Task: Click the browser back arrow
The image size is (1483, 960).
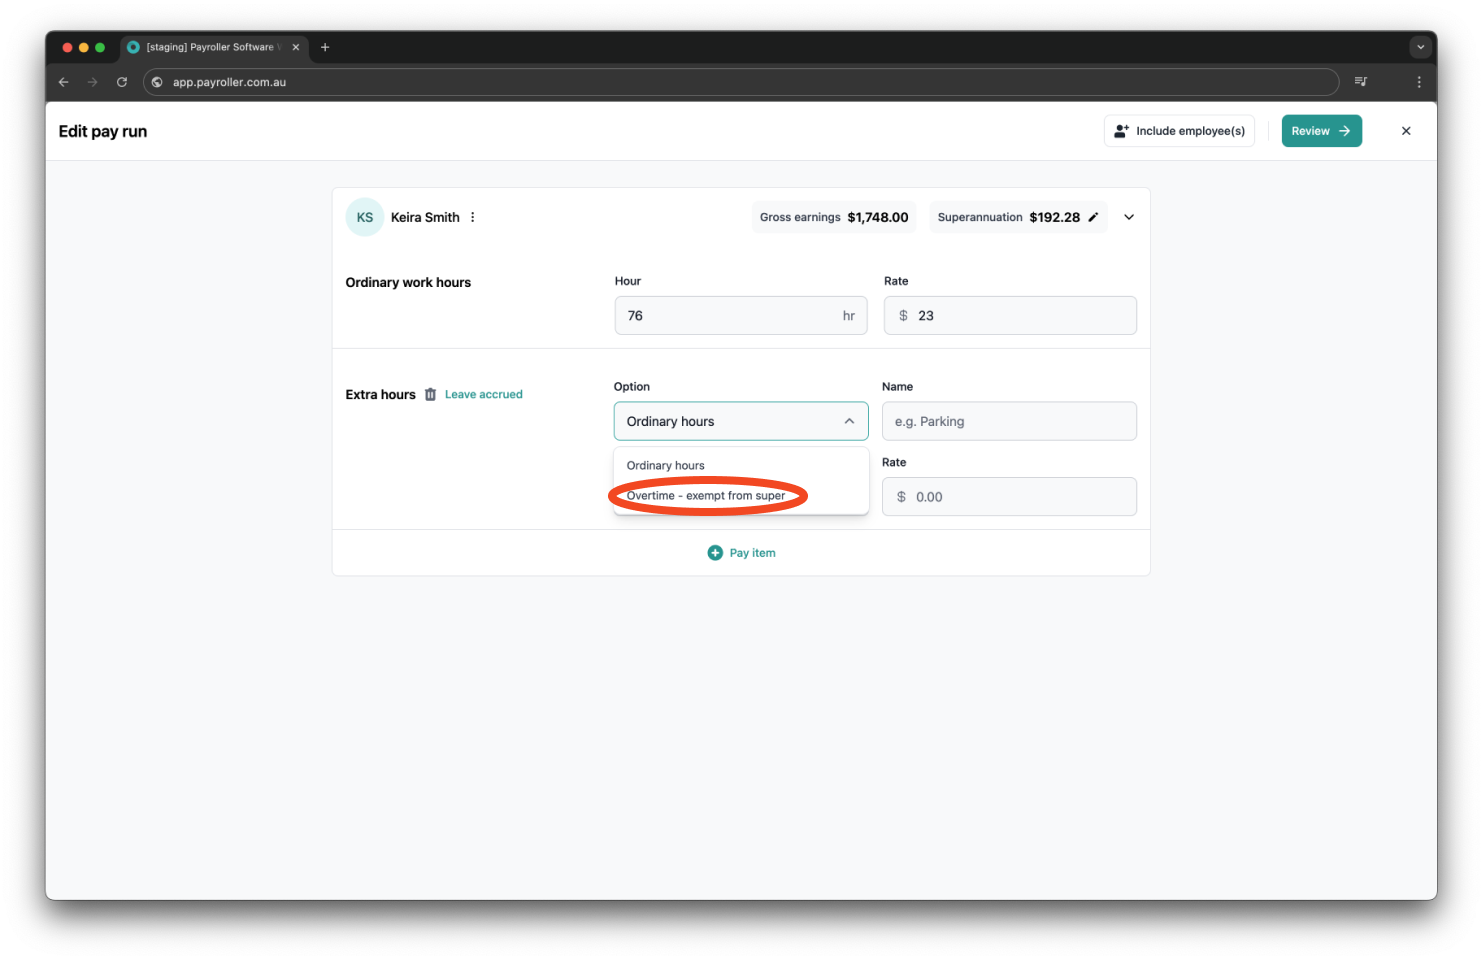Action: pos(63,82)
